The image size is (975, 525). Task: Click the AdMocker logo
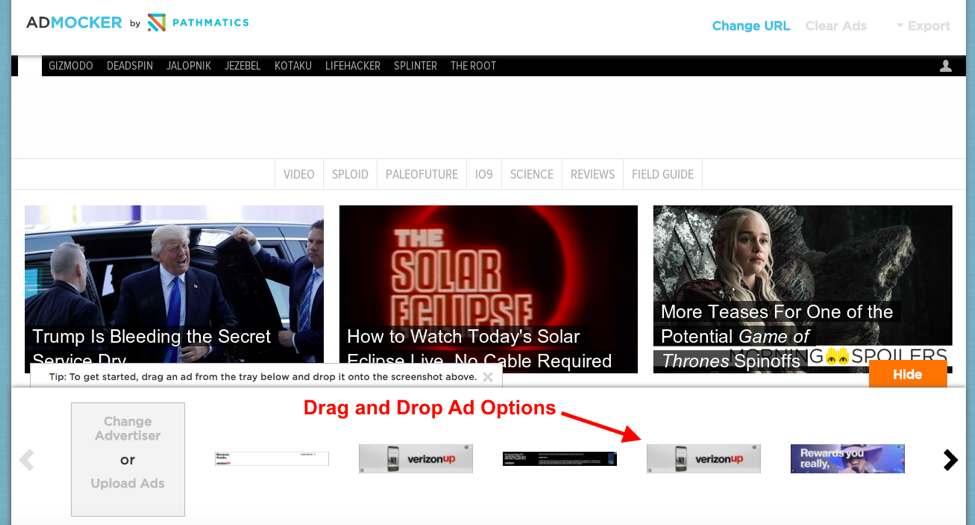click(x=74, y=22)
